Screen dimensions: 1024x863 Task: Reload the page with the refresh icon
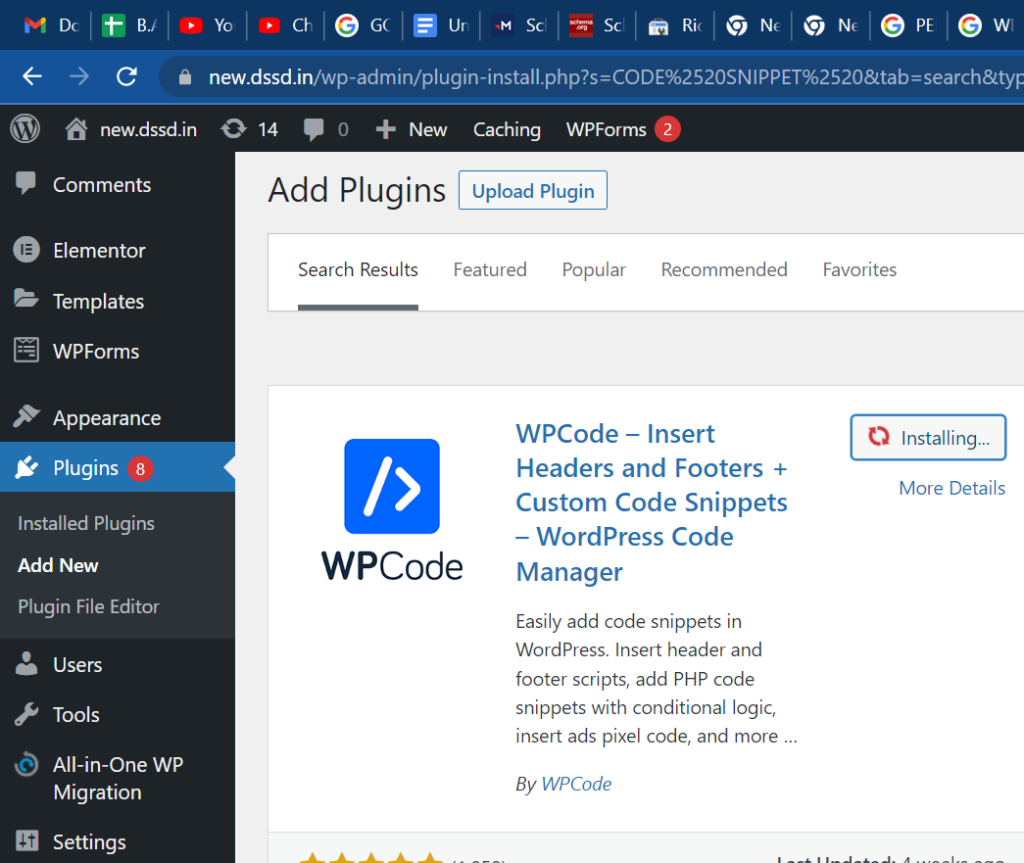coord(127,77)
